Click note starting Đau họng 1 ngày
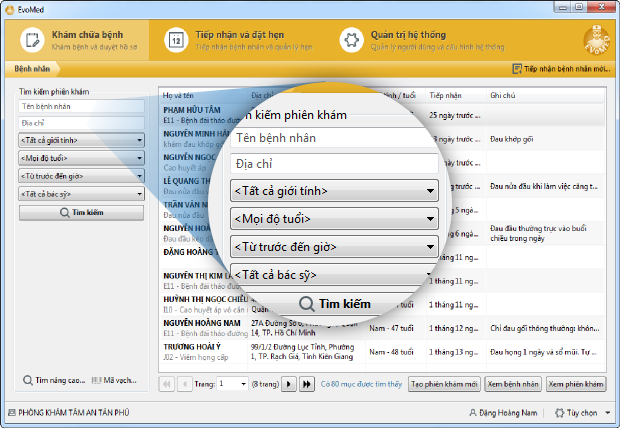This screenshot has width=620, height=428. [545, 352]
